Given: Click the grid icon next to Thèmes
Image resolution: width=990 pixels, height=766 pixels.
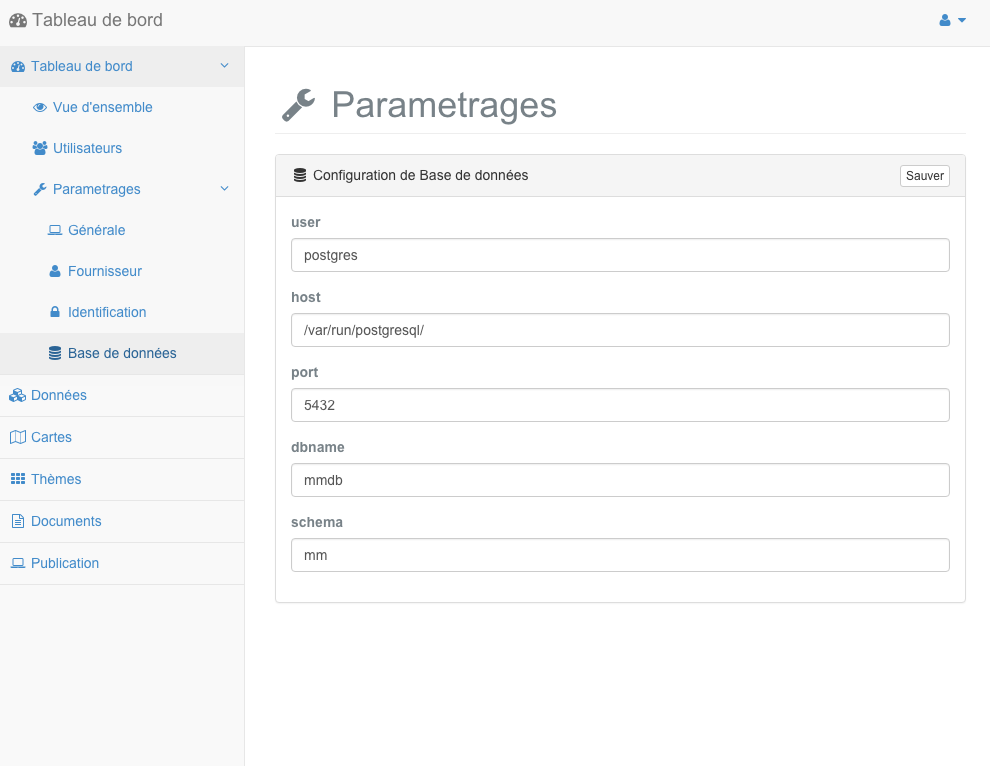Looking at the screenshot, I should 18,479.
